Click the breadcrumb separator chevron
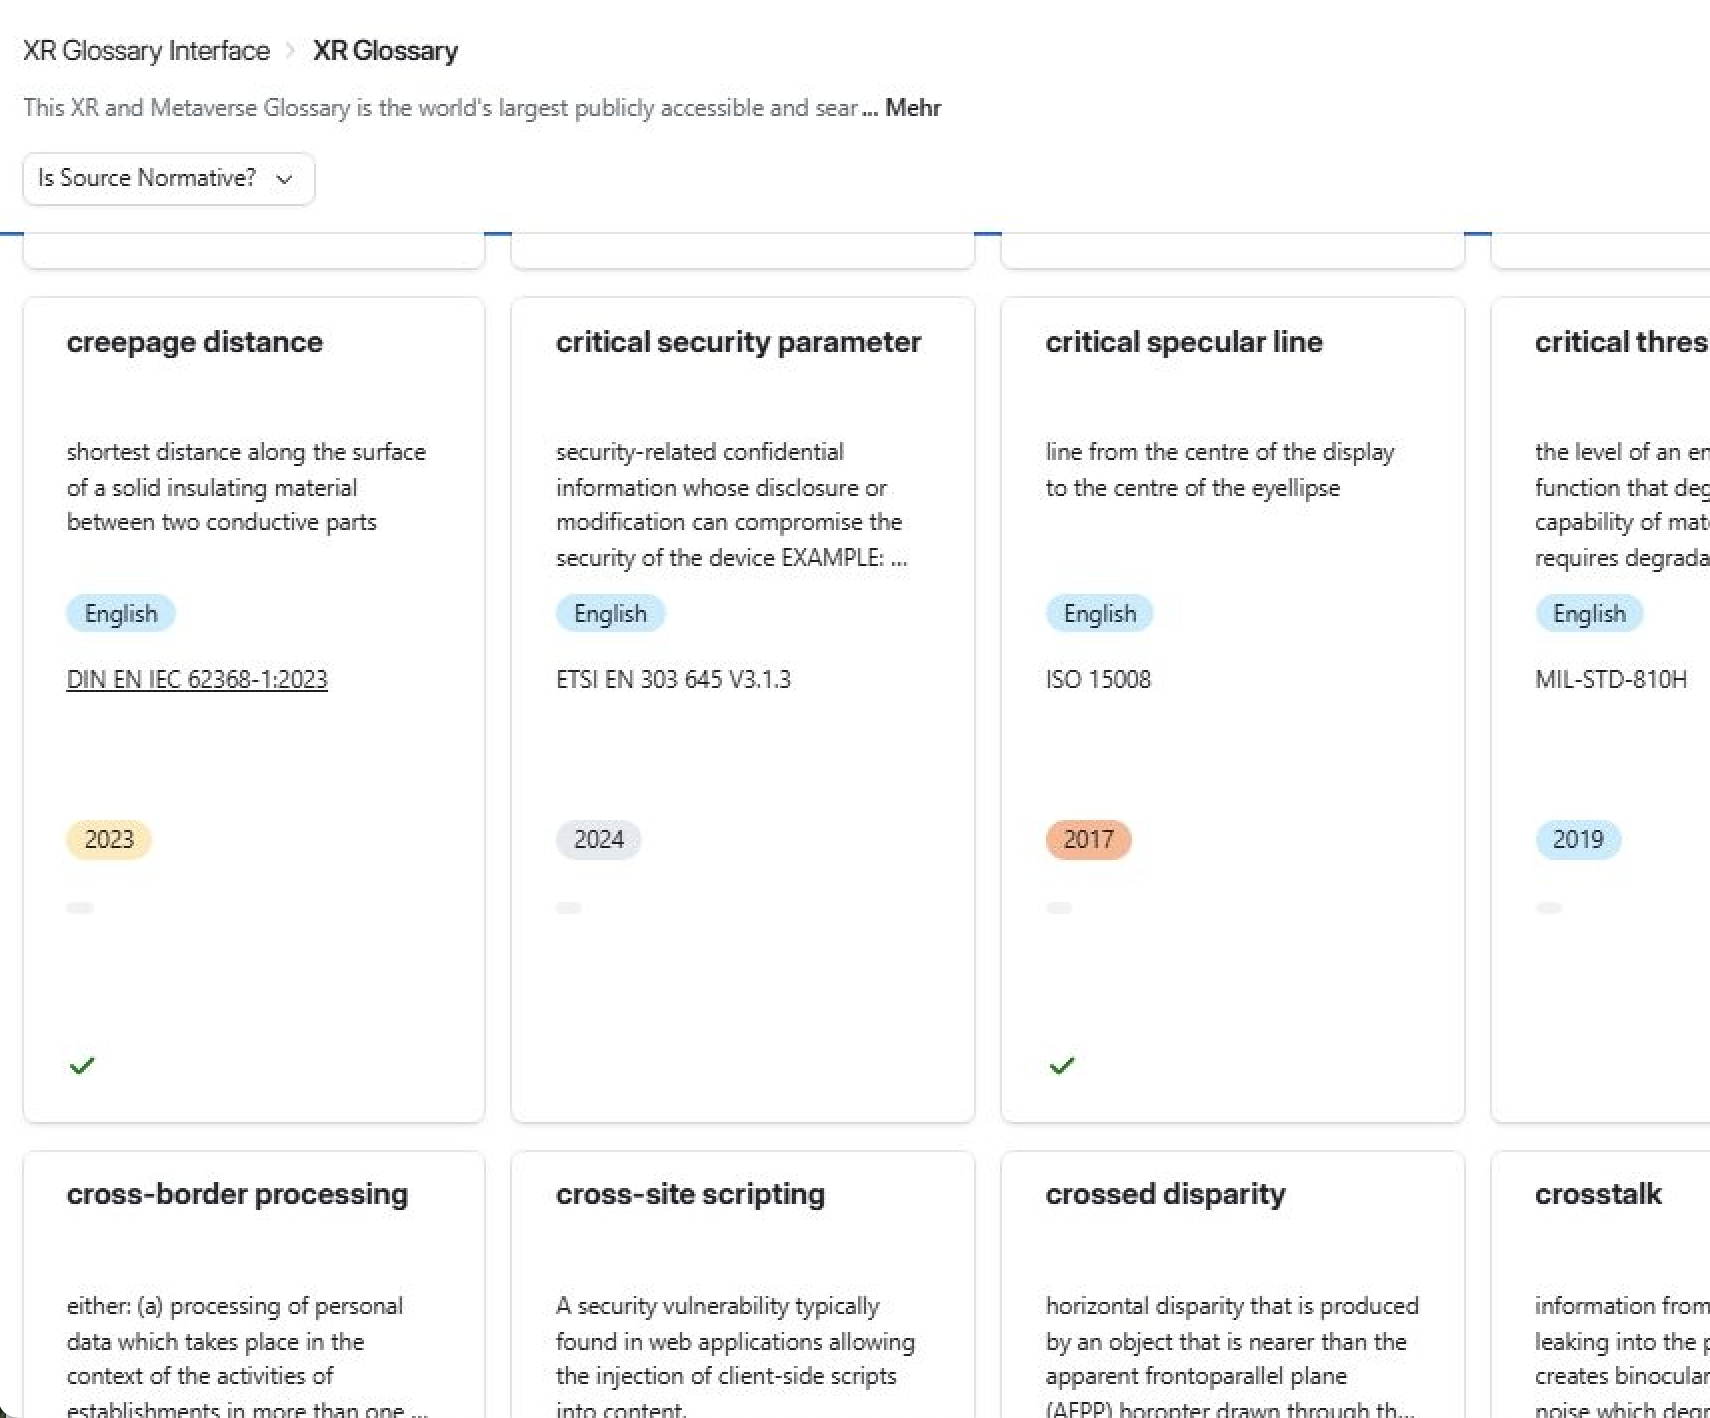This screenshot has height=1418, width=1710. 291,50
